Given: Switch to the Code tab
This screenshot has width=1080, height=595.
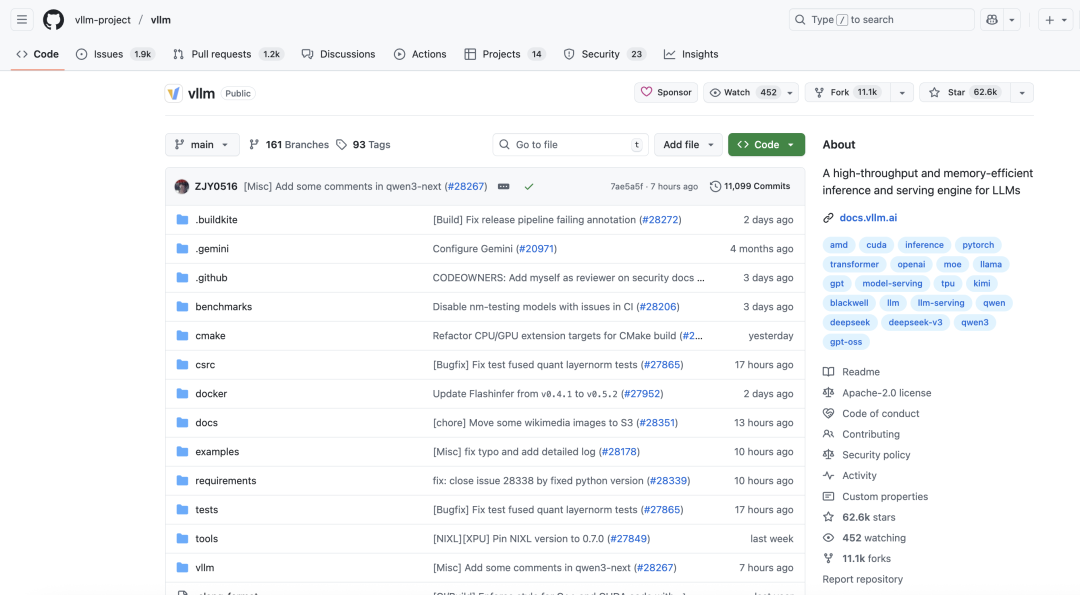Looking at the screenshot, I should pos(38,54).
